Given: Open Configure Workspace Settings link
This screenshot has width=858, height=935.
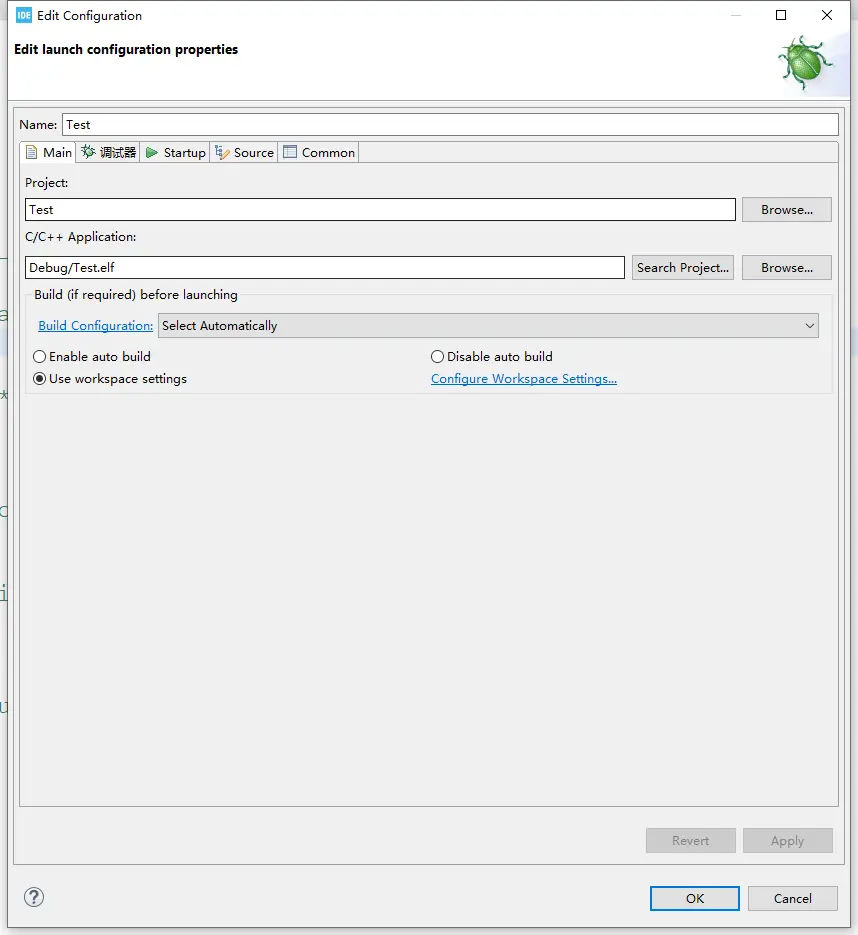Looking at the screenshot, I should [x=524, y=379].
